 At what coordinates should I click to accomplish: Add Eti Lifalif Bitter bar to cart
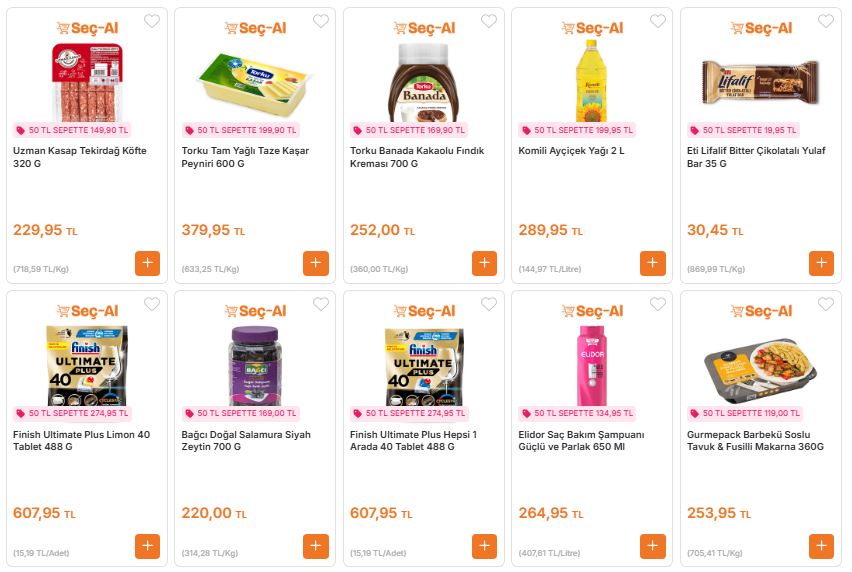(821, 264)
